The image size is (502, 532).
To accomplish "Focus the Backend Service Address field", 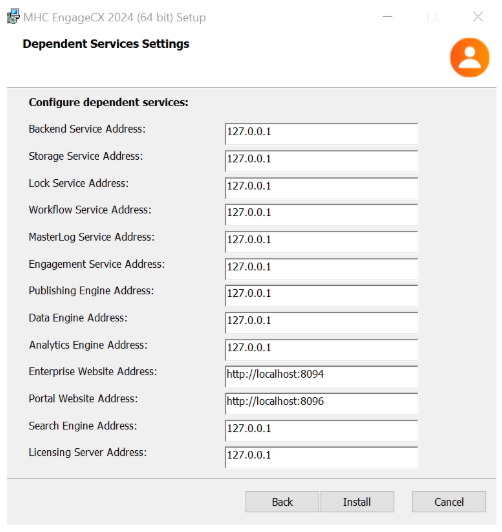I will click(321, 134).
